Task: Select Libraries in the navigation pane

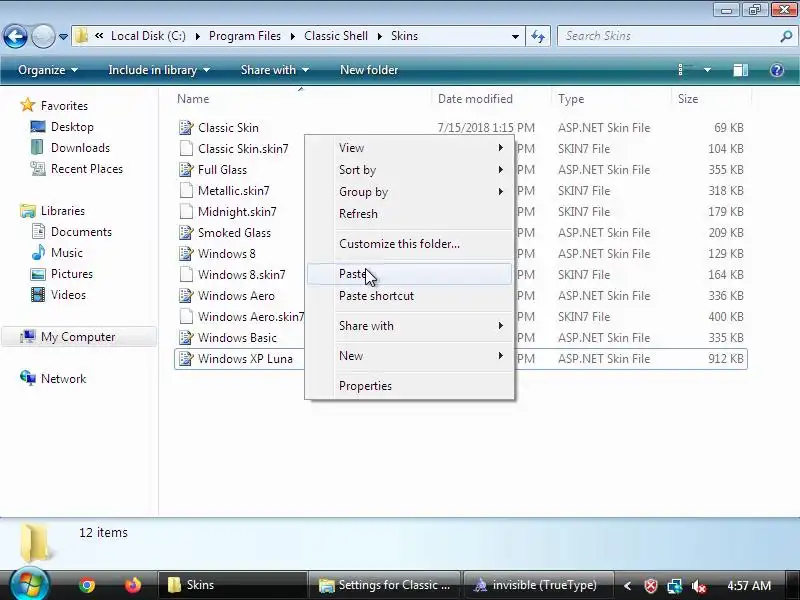Action: coord(63,211)
